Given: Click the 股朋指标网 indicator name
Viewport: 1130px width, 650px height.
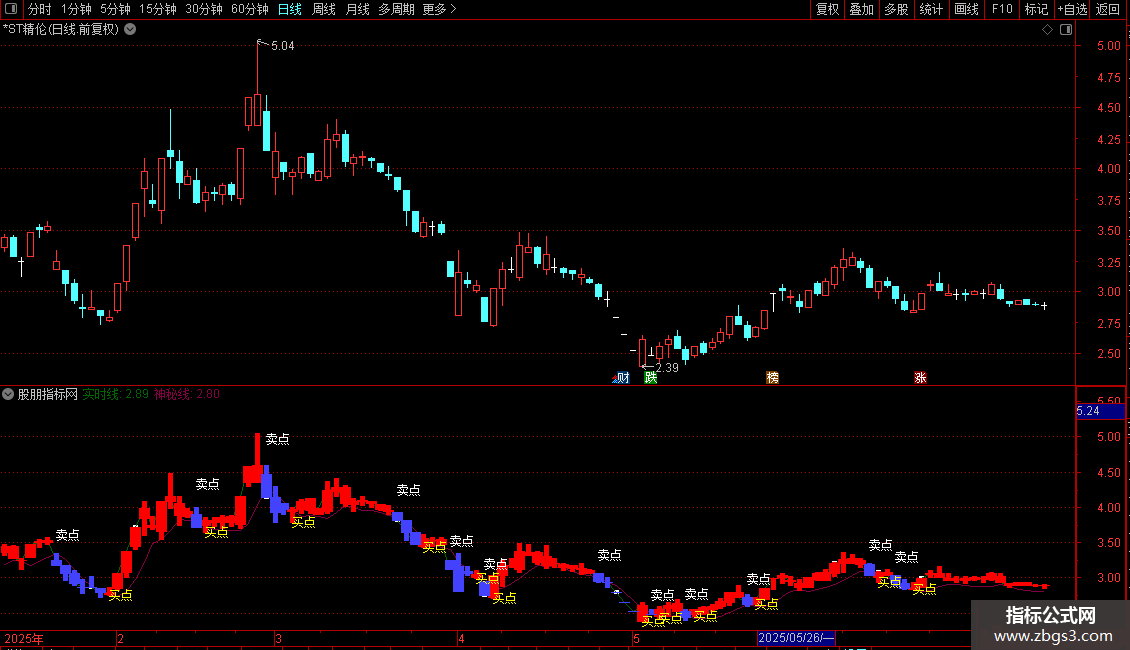Looking at the screenshot, I should tap(48, 394).
